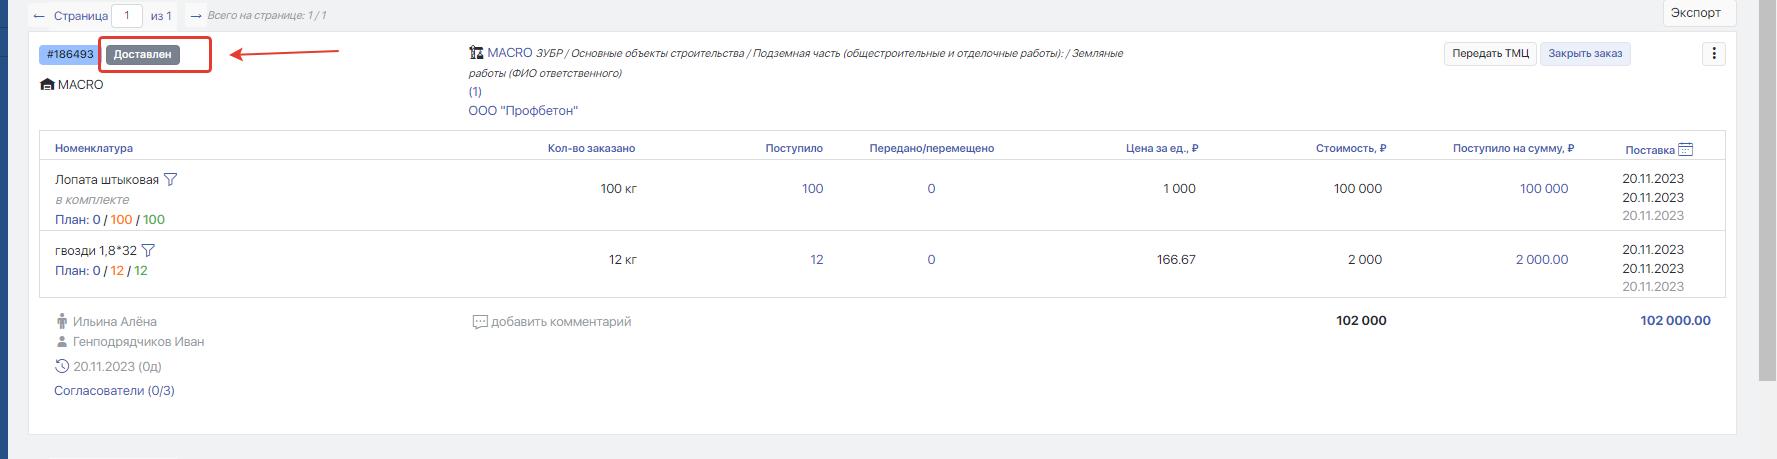
Task: Click the speech bubble comment icon
Action: [479, 322]
